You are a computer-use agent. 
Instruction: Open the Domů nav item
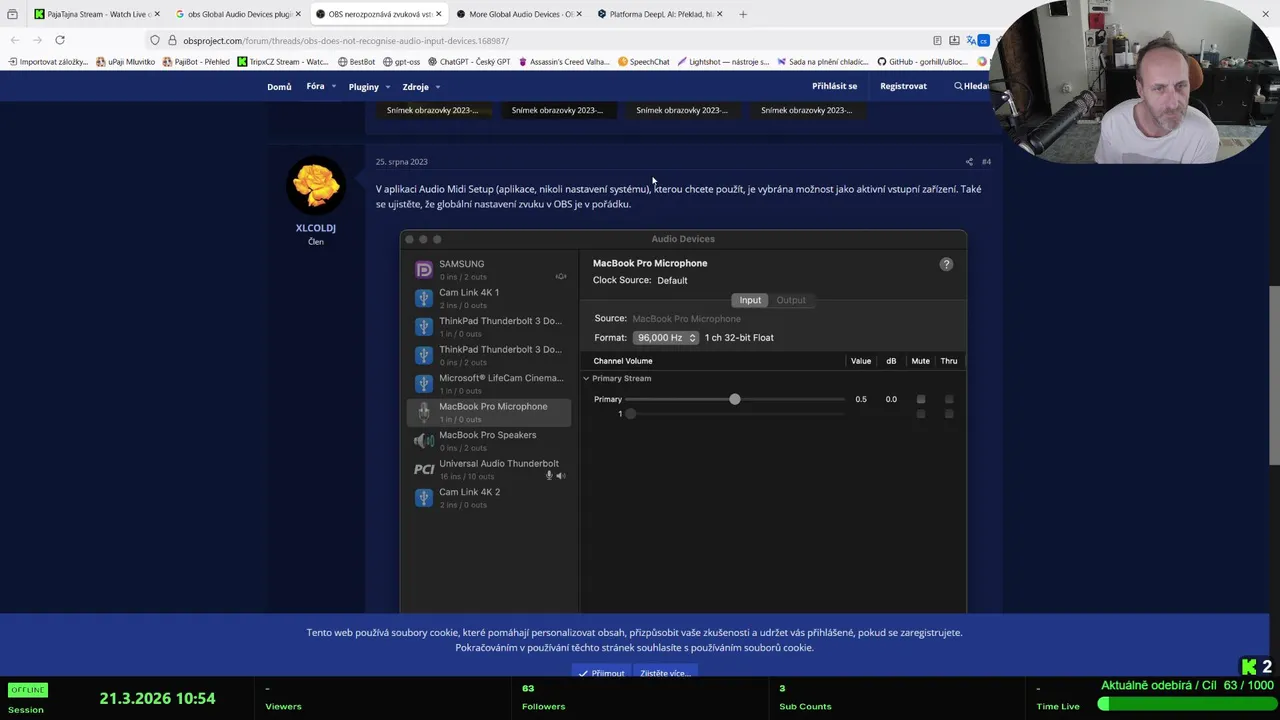279,87
